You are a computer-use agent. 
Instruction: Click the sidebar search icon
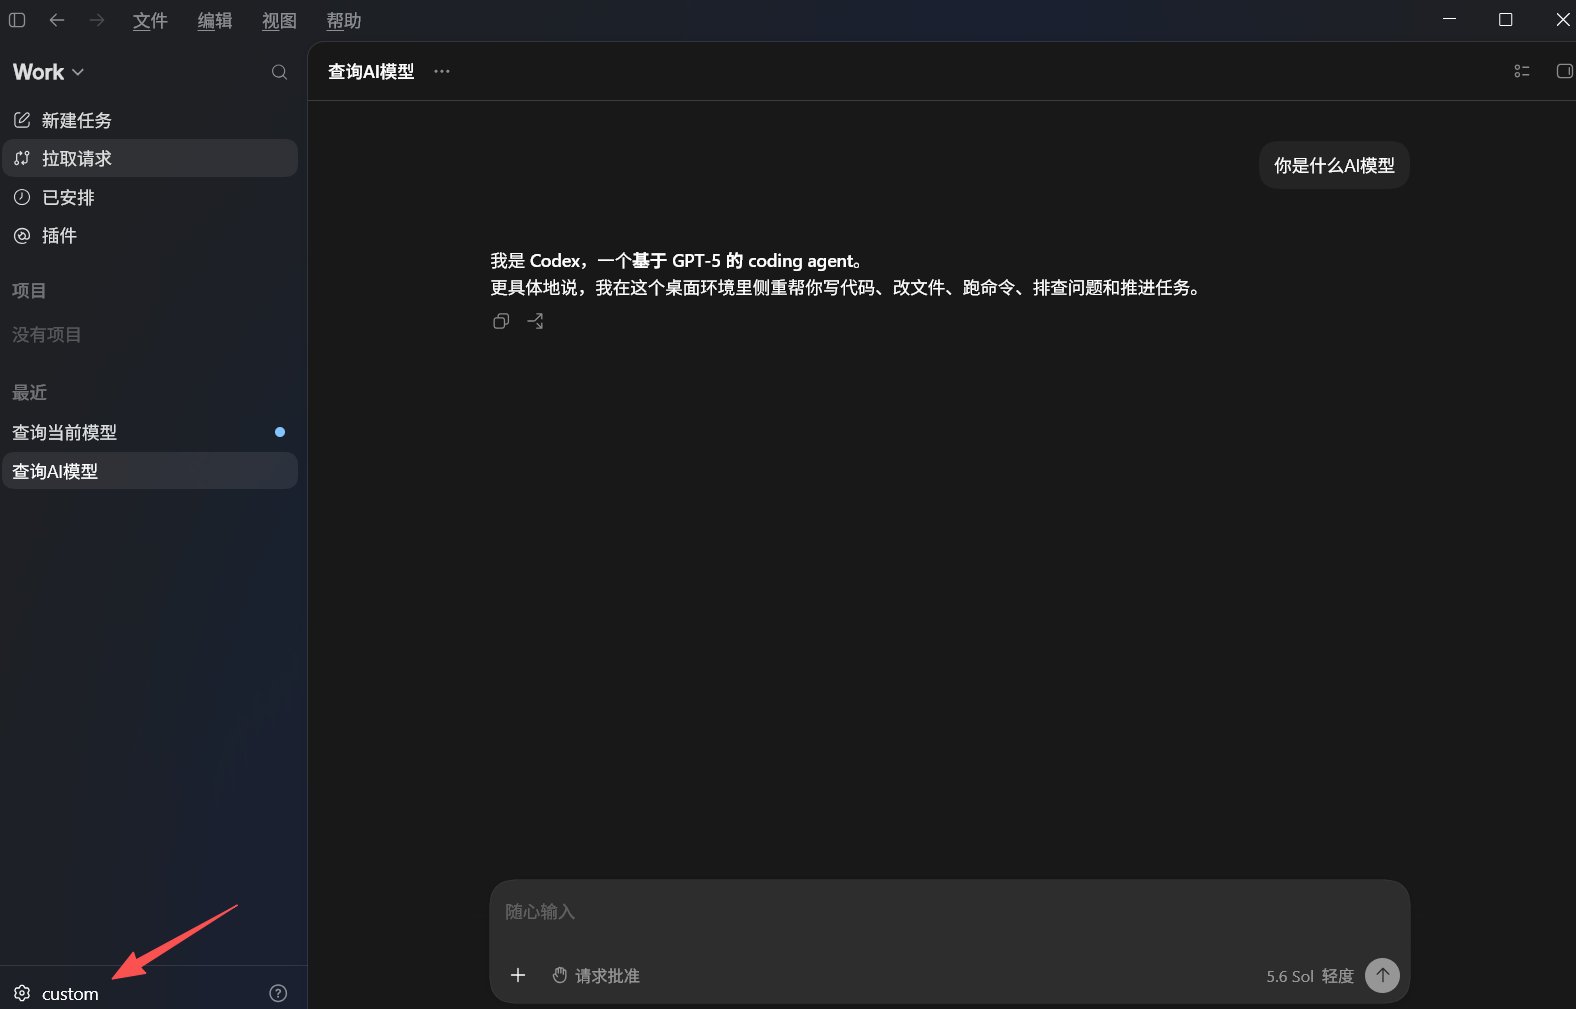pyautogui.click(x=279, y=72)
